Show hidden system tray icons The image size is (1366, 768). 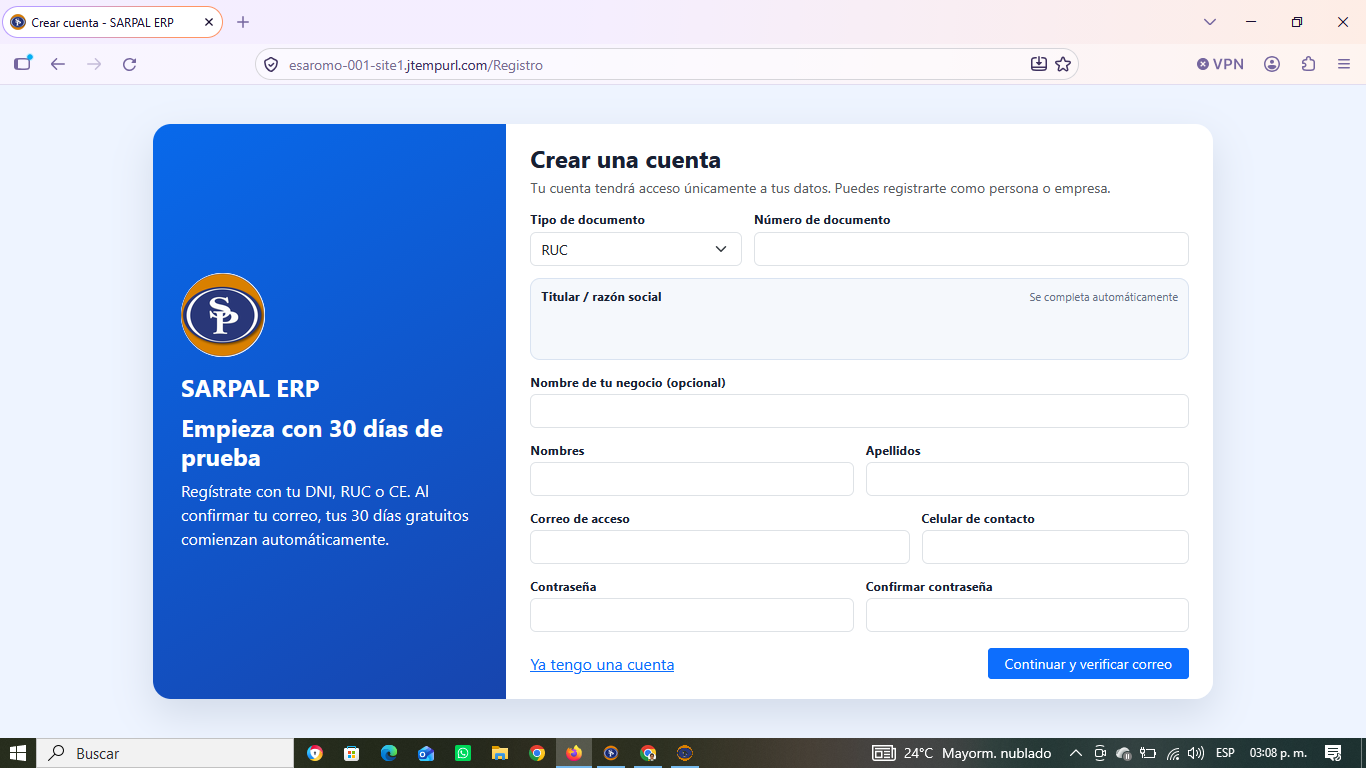click(x=1076, y=753)
